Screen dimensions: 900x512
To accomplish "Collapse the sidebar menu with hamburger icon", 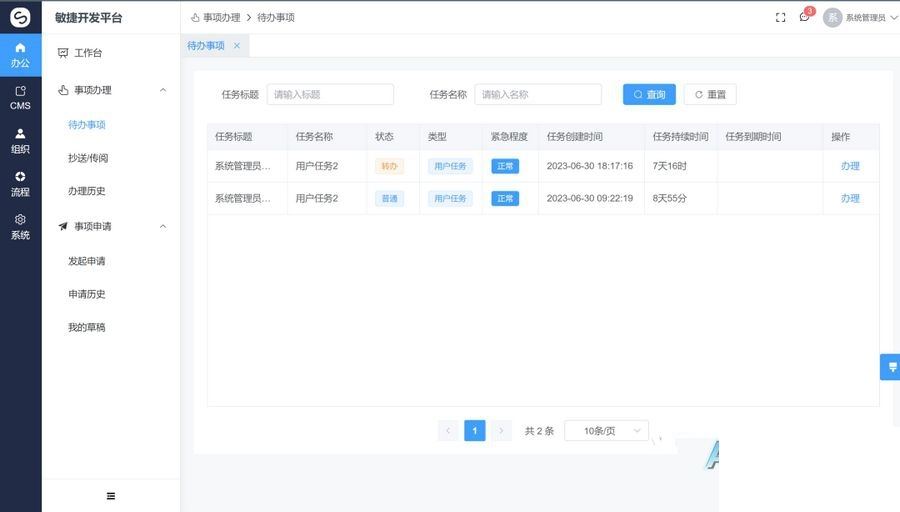I will pos(111,496).
